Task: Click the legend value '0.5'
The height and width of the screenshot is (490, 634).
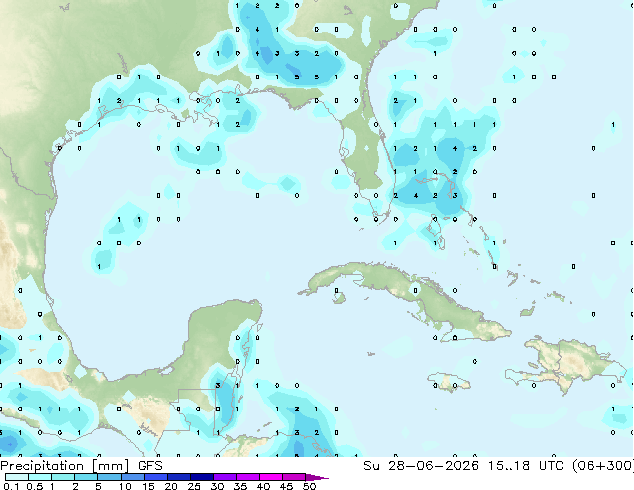Action: pos(34,486)
